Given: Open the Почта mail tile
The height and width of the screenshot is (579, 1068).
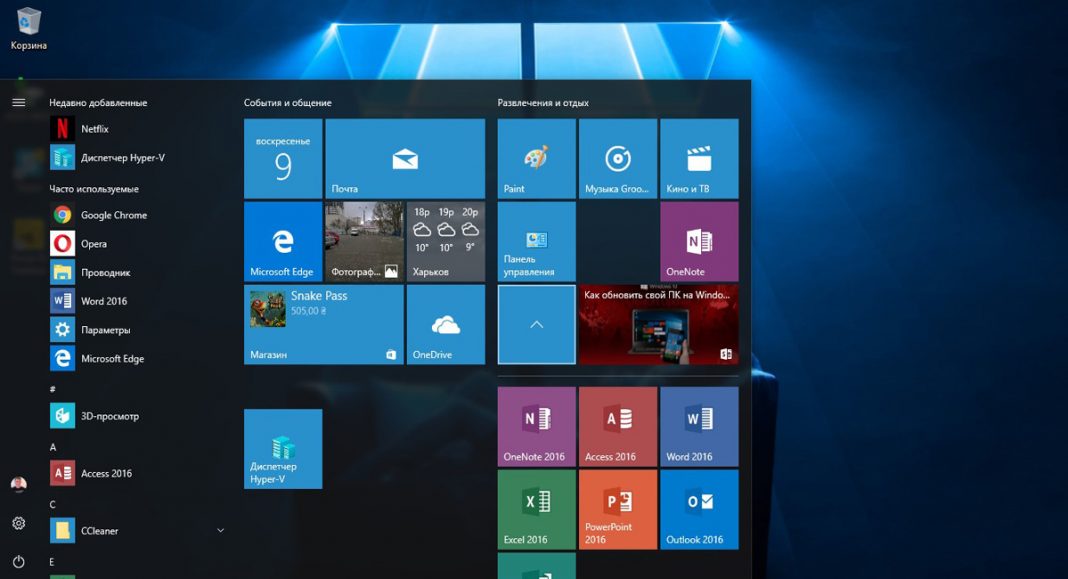Looking at the screenshot, I should click(405, 159).
